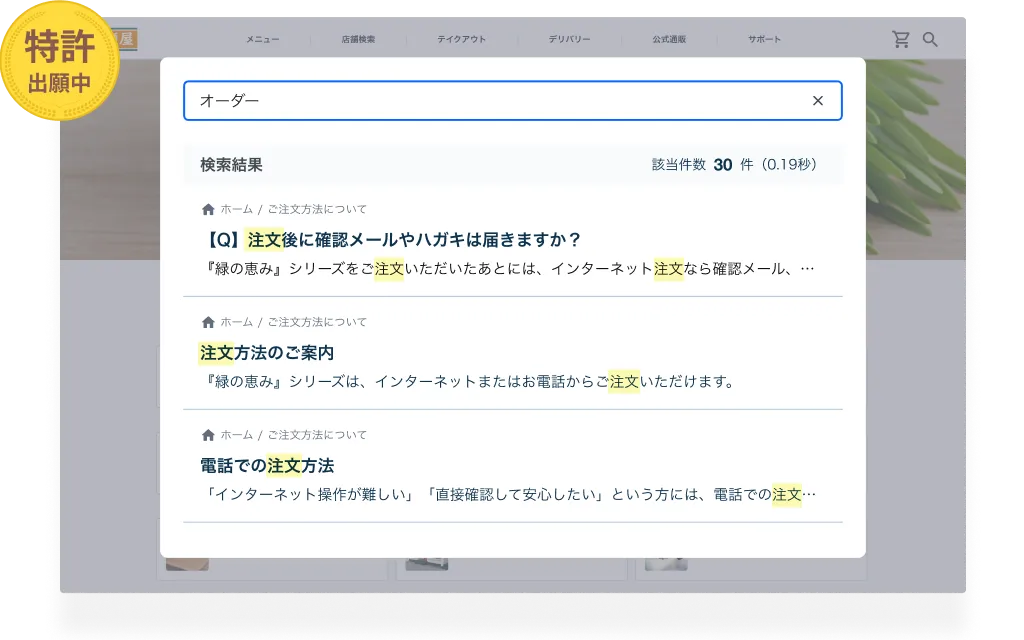Open the サポート navigation item
Viewport: 1024px width, 640px height.
[x=763, y=39]
